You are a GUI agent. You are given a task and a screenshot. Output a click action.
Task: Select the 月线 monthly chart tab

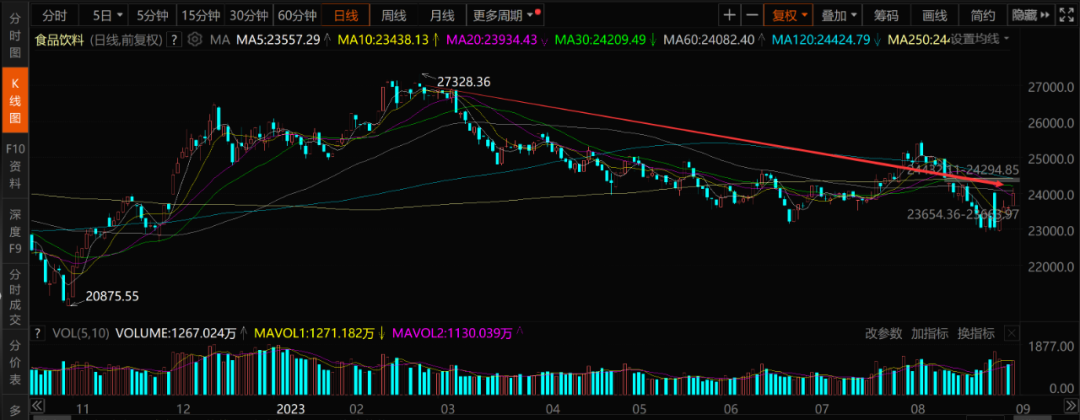pos(442,15)
